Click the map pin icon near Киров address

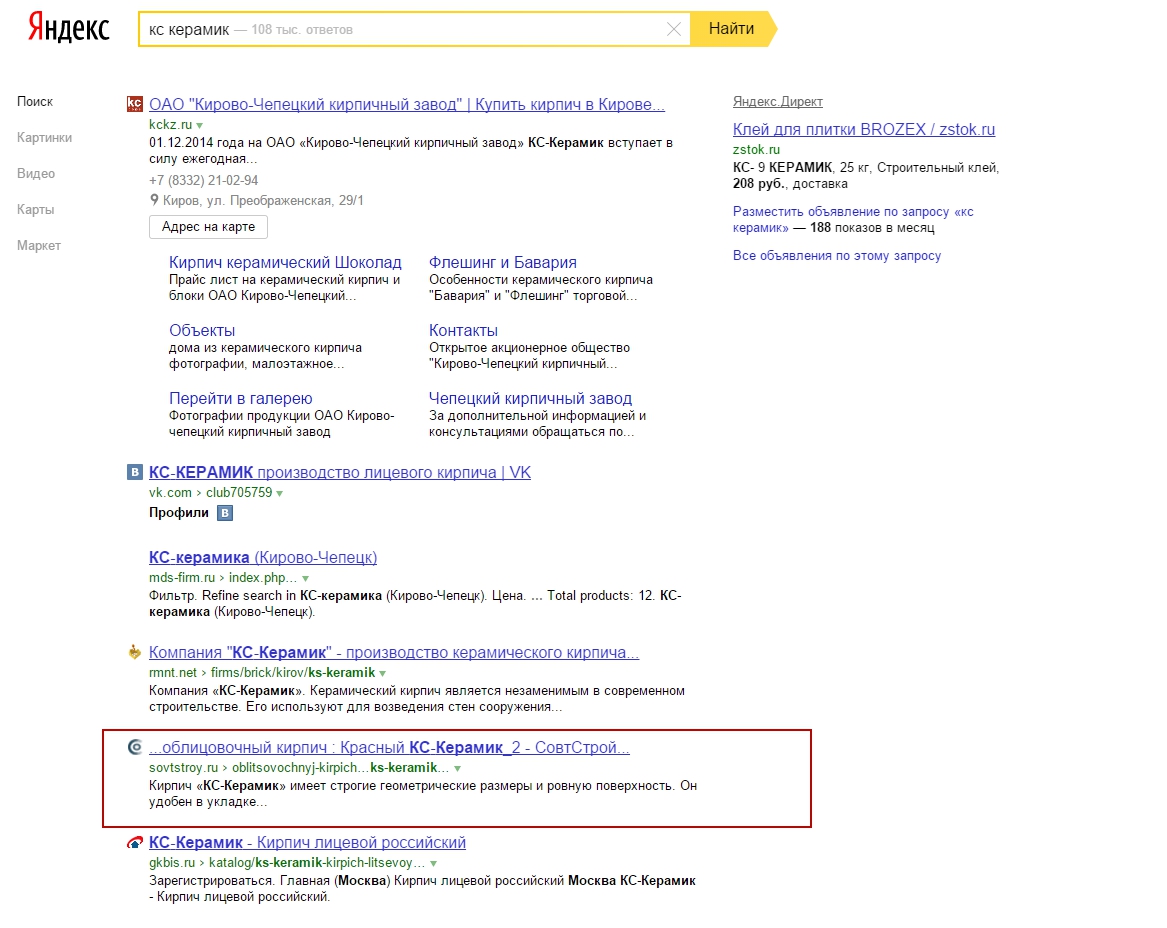coord(154,199)
